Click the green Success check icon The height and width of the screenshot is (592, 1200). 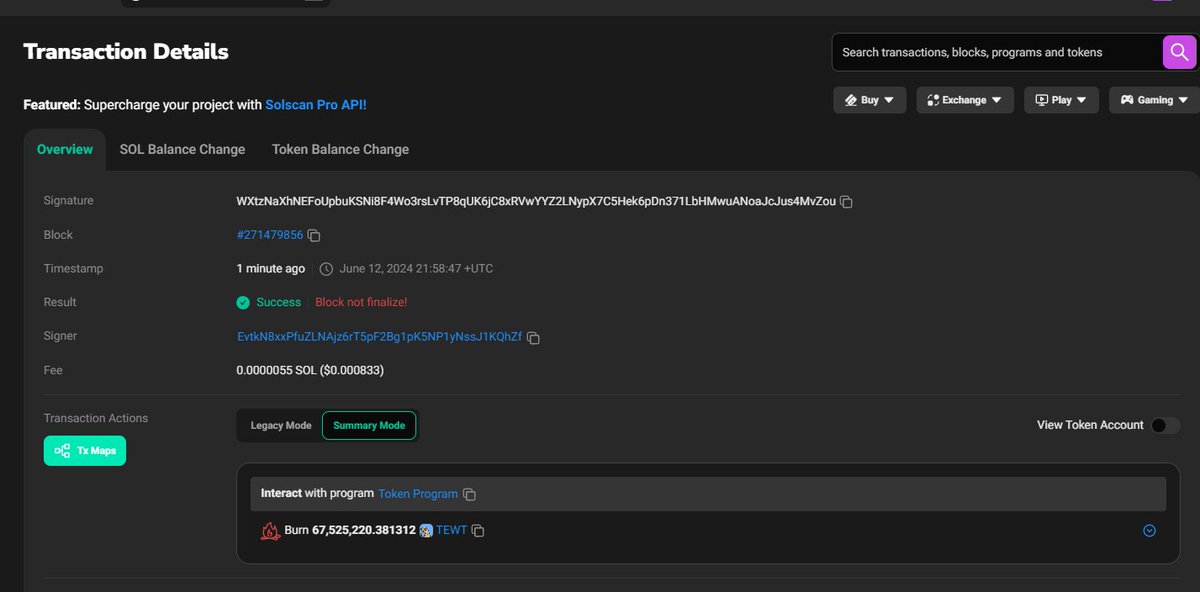pyautogui.click(x=243, y=302)
